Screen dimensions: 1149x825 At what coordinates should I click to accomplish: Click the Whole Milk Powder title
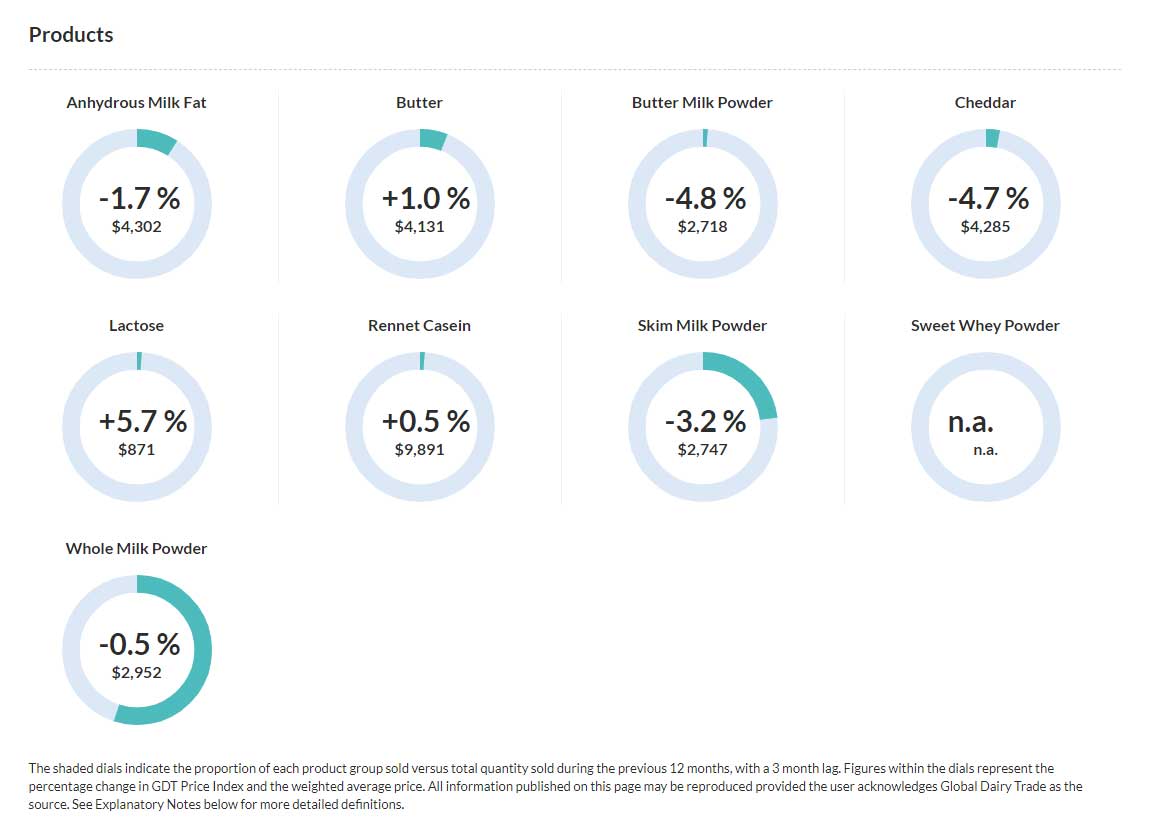click(136, 548)
